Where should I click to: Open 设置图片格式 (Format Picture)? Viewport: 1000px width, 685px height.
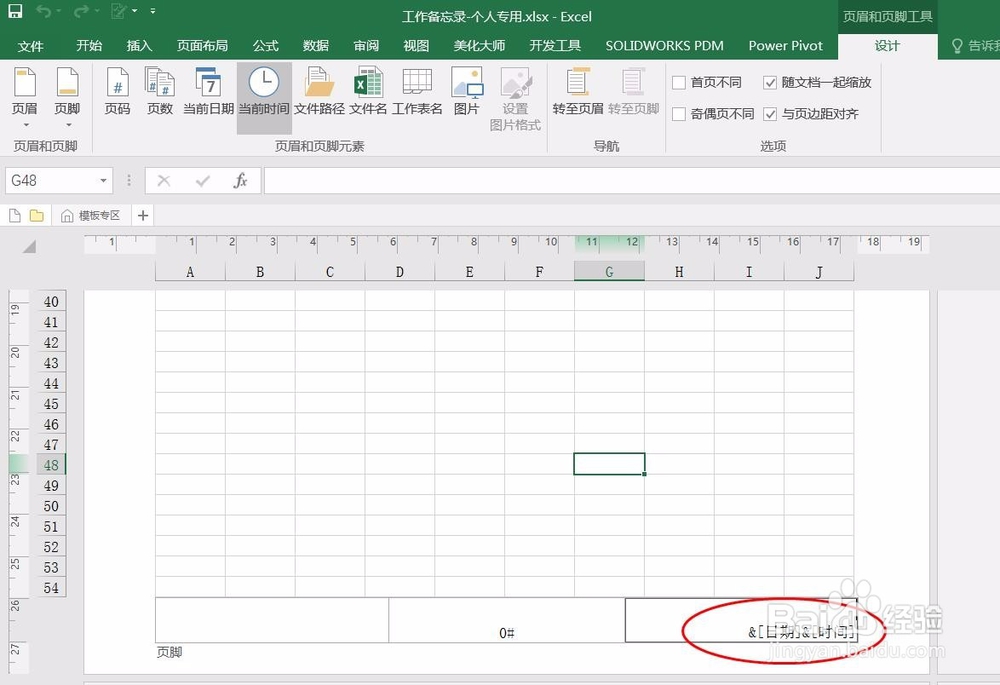click(516, 95)
